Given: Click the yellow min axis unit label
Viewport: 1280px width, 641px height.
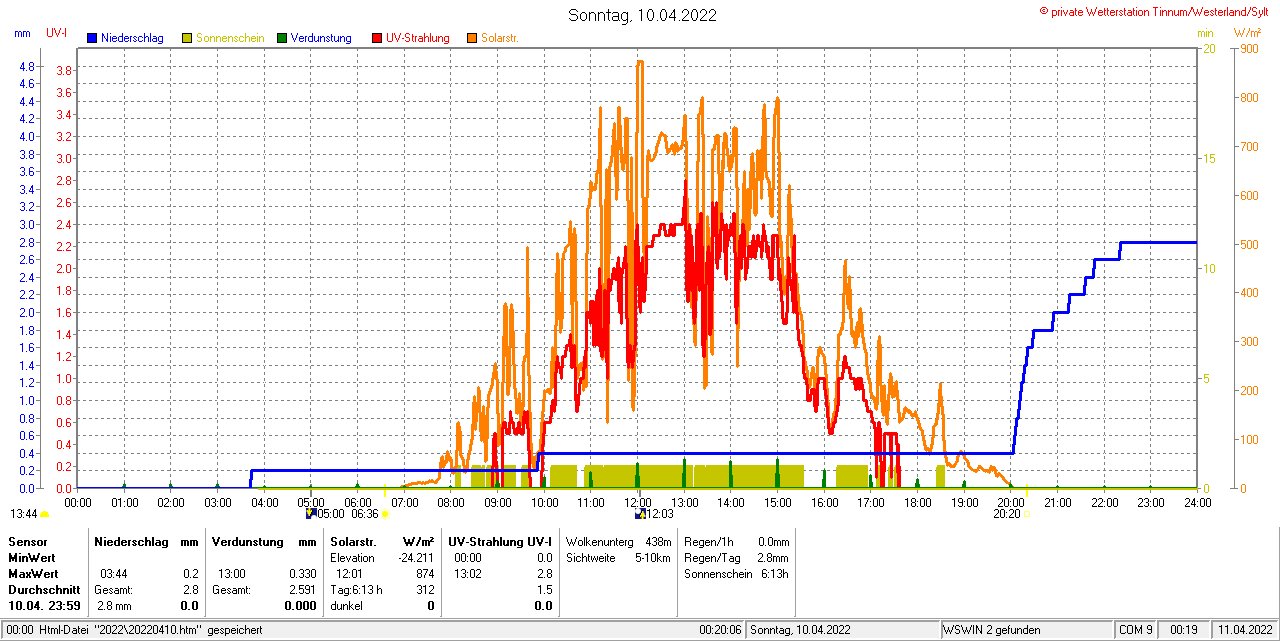Looking at the screenshot, I should [x=1205, y=33].
